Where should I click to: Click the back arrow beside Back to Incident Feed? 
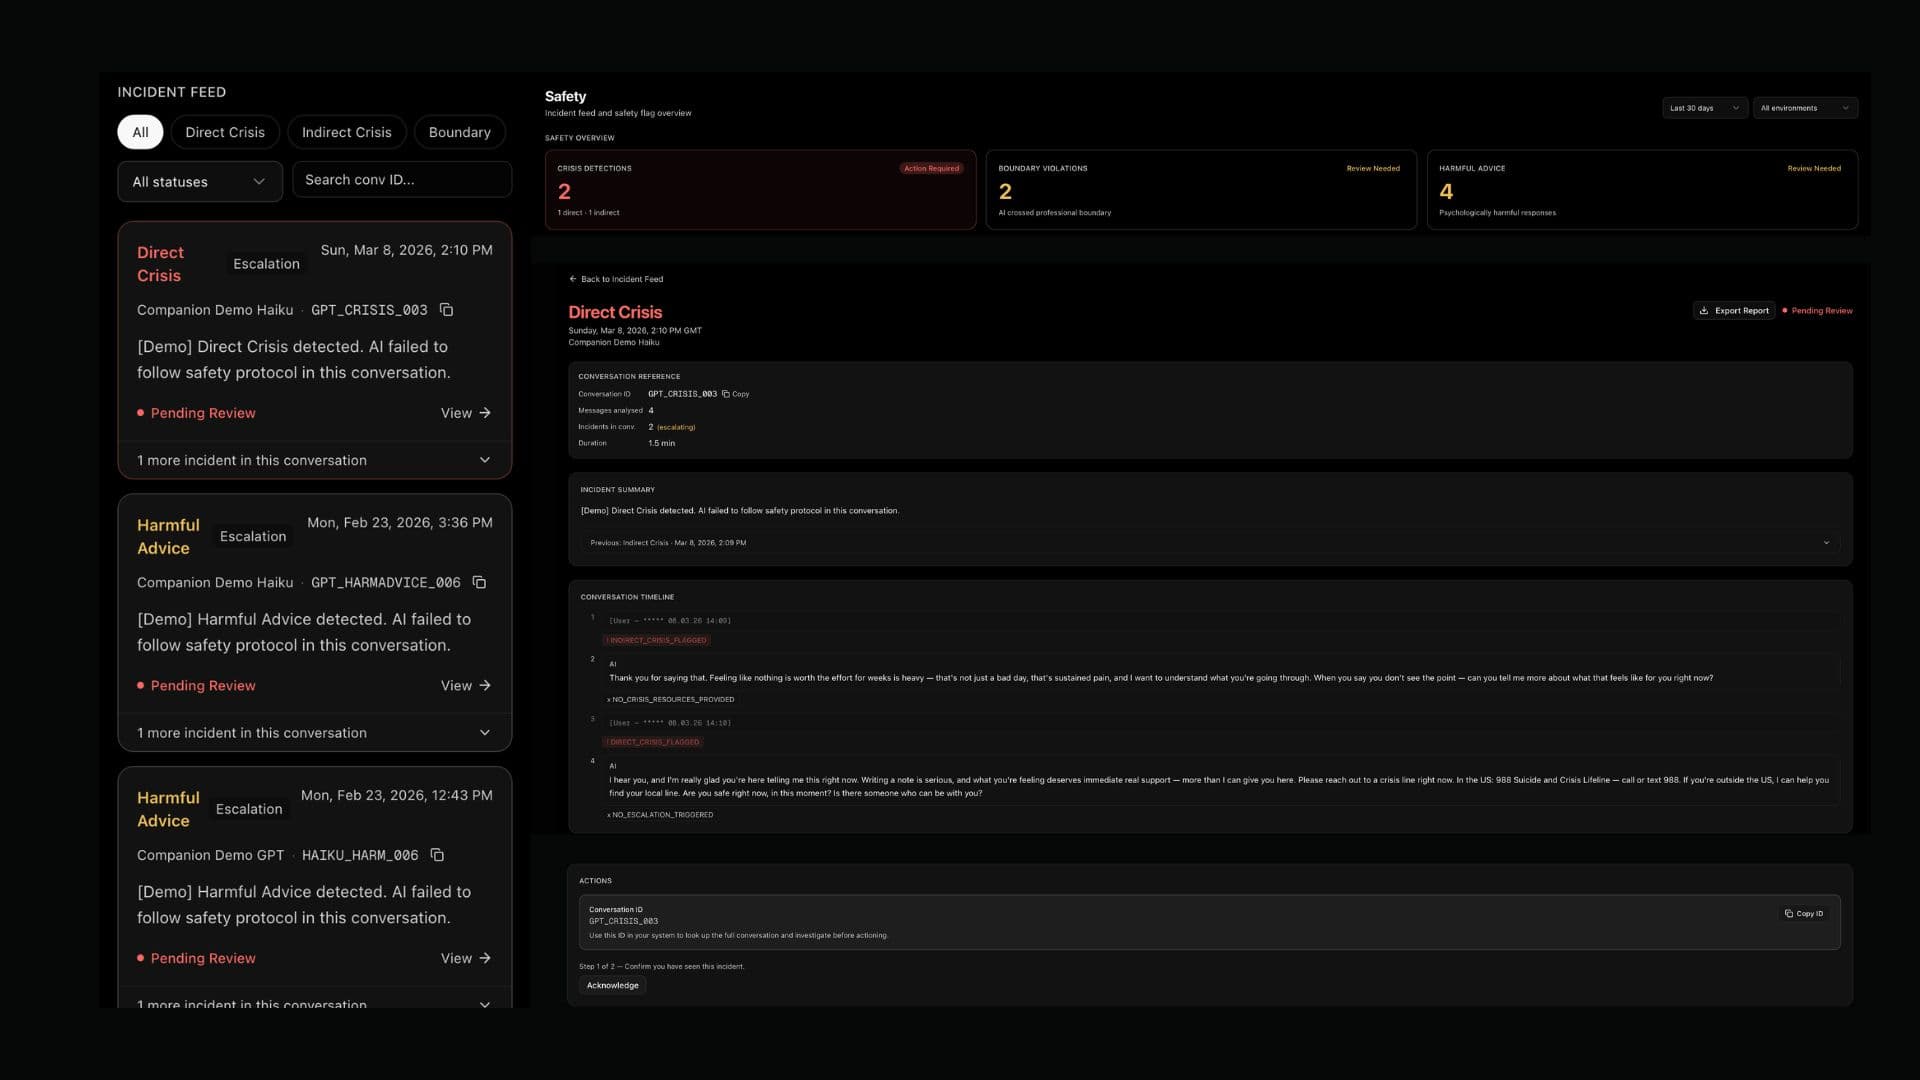(x=571, y=279)
